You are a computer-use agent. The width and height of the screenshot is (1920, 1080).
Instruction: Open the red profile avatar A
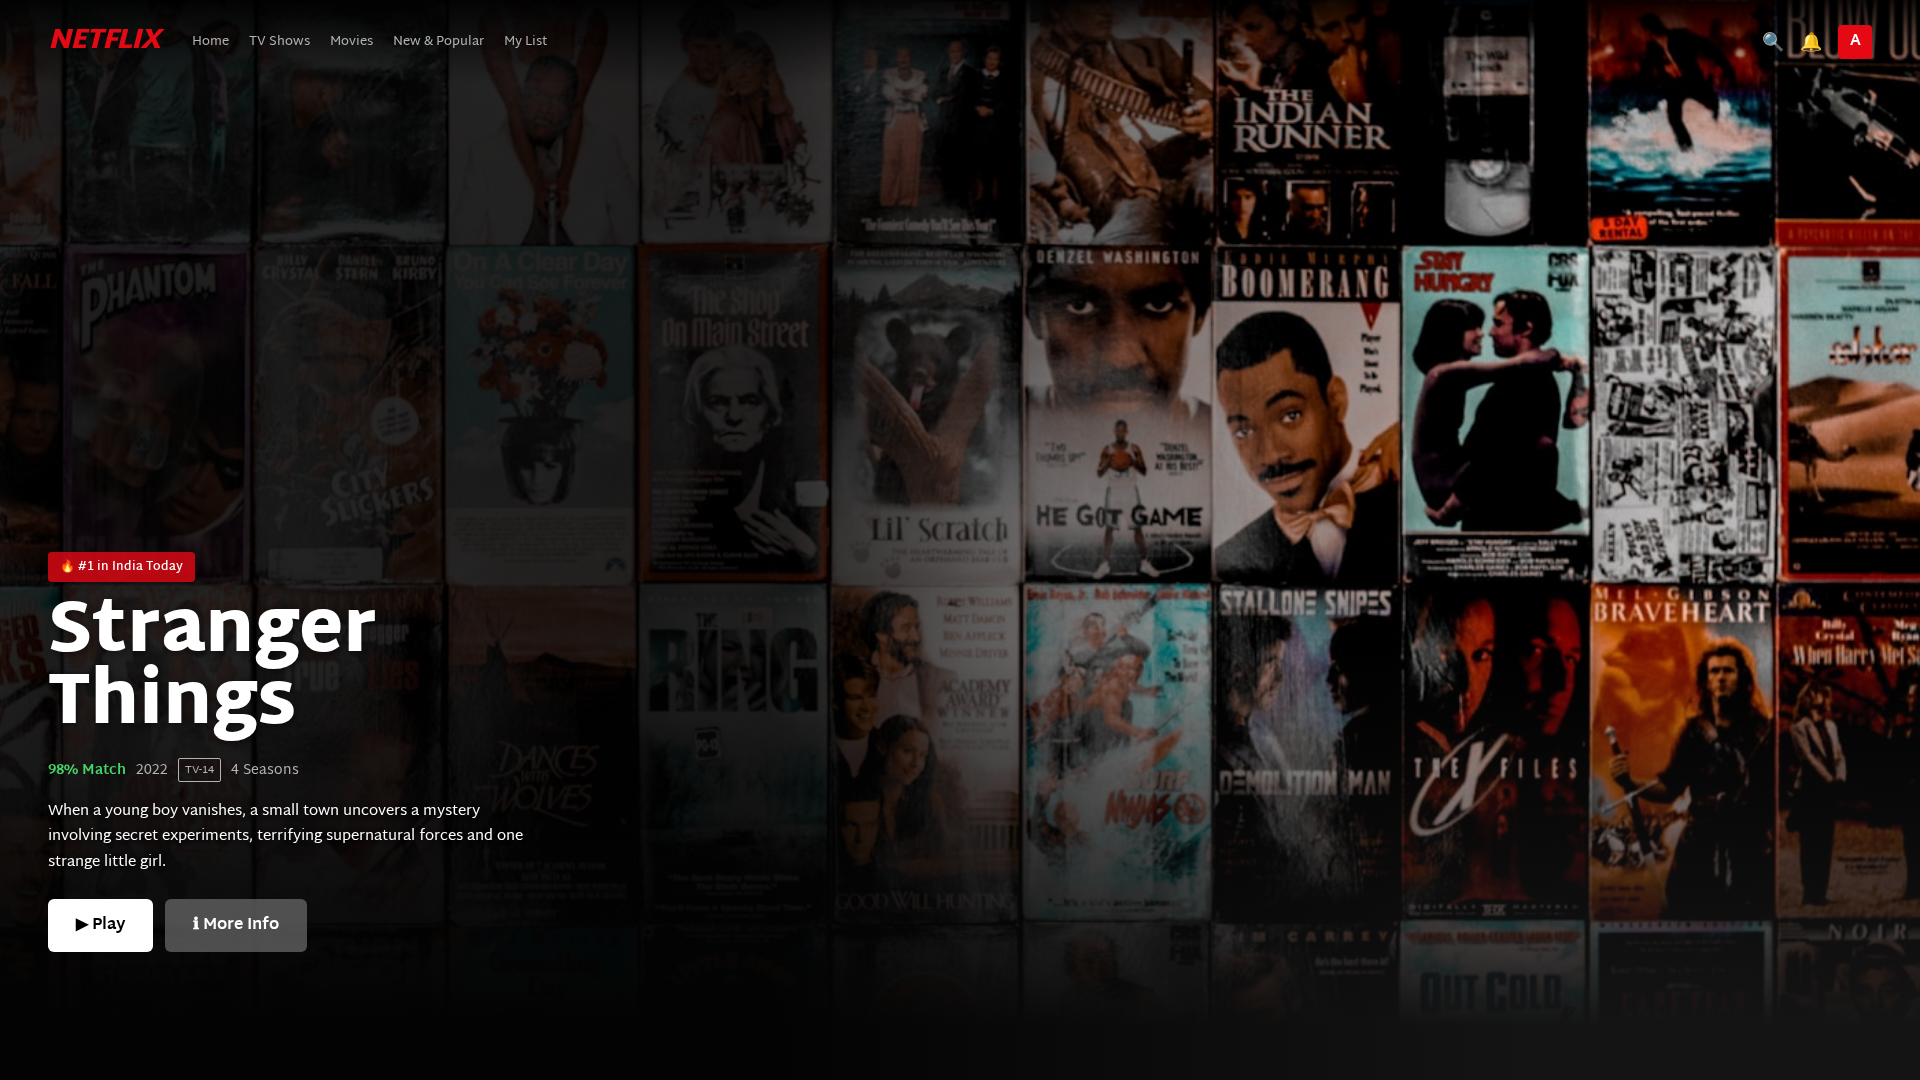coord(1855,42)
